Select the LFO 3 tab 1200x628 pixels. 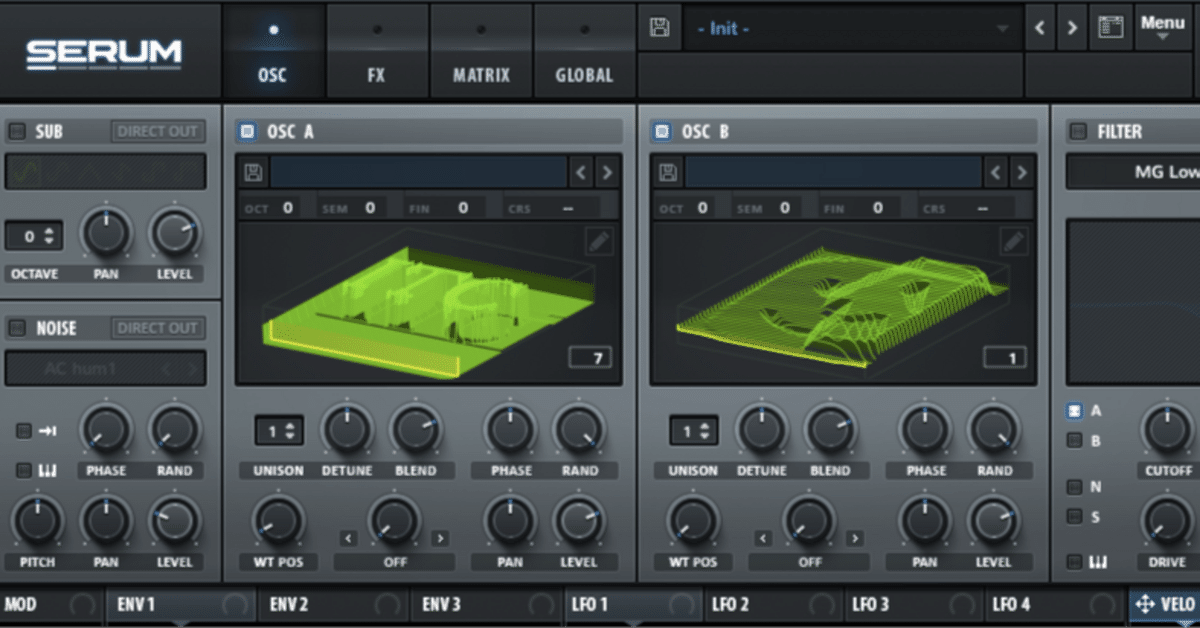(x=912, y=604)
